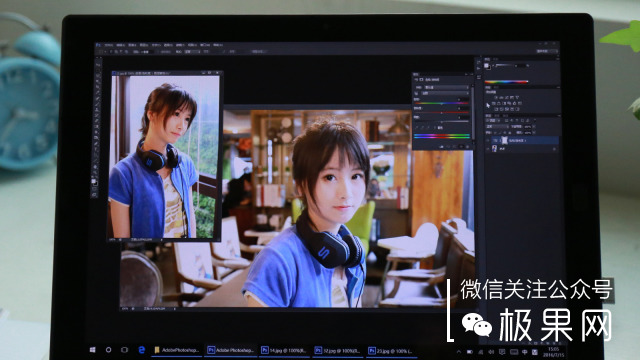Select the Horizontal Type tool
The height and width of the screenshot is (360, 640).
pyautogui.click(x=97, y=149)
